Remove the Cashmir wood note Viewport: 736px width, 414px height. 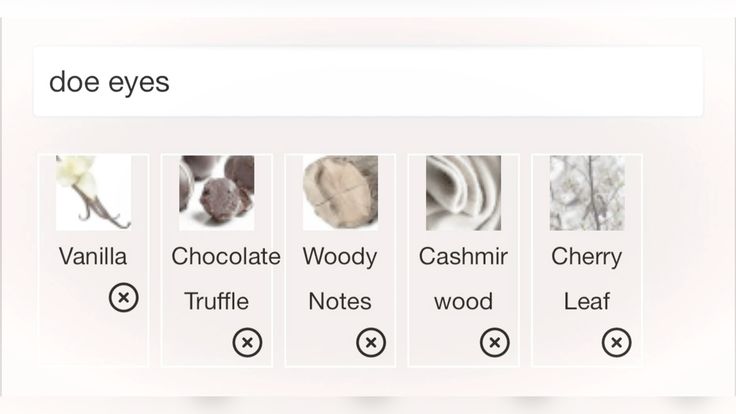494,343
